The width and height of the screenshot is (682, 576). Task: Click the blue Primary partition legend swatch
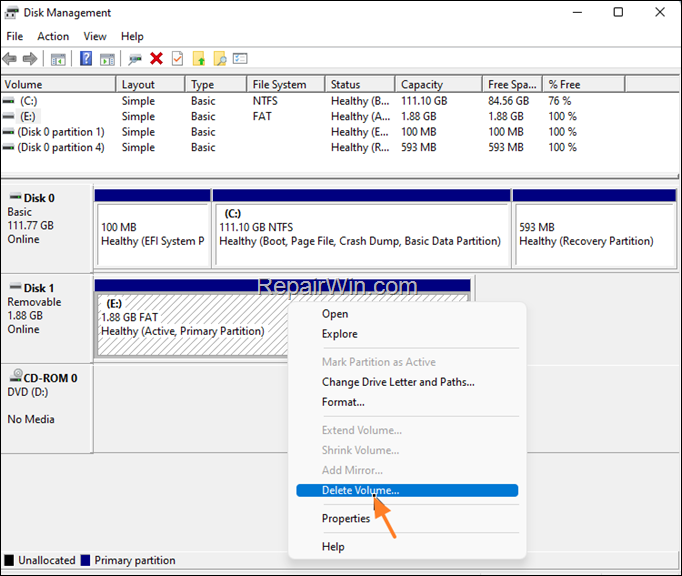[85, 560]
